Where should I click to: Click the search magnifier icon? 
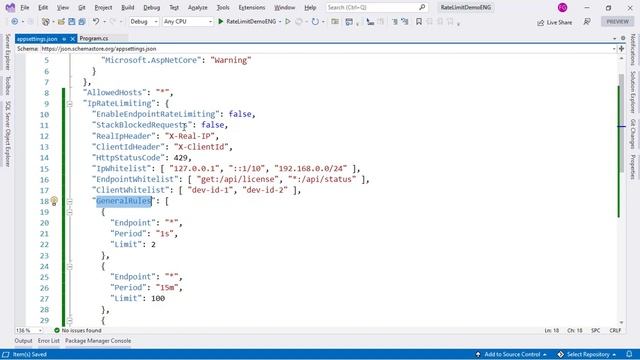[422, 7]
